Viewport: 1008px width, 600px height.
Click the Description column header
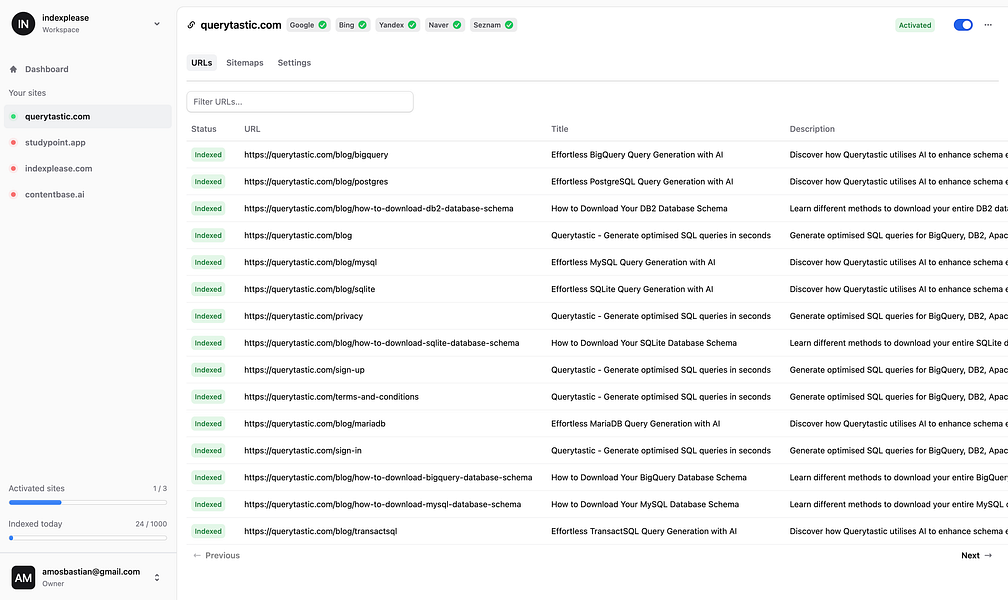812,129
